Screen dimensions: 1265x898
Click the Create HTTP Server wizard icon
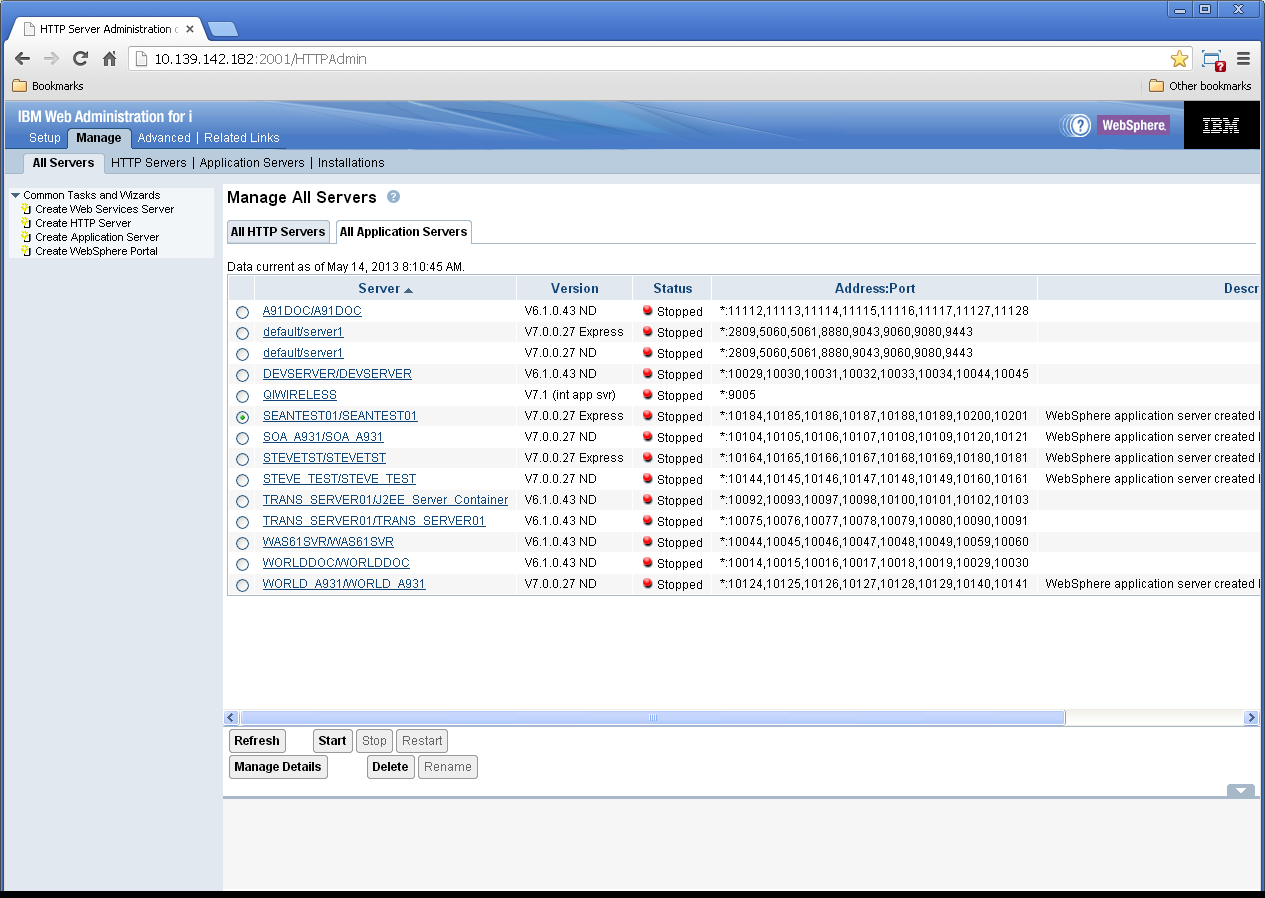[27, 223]
